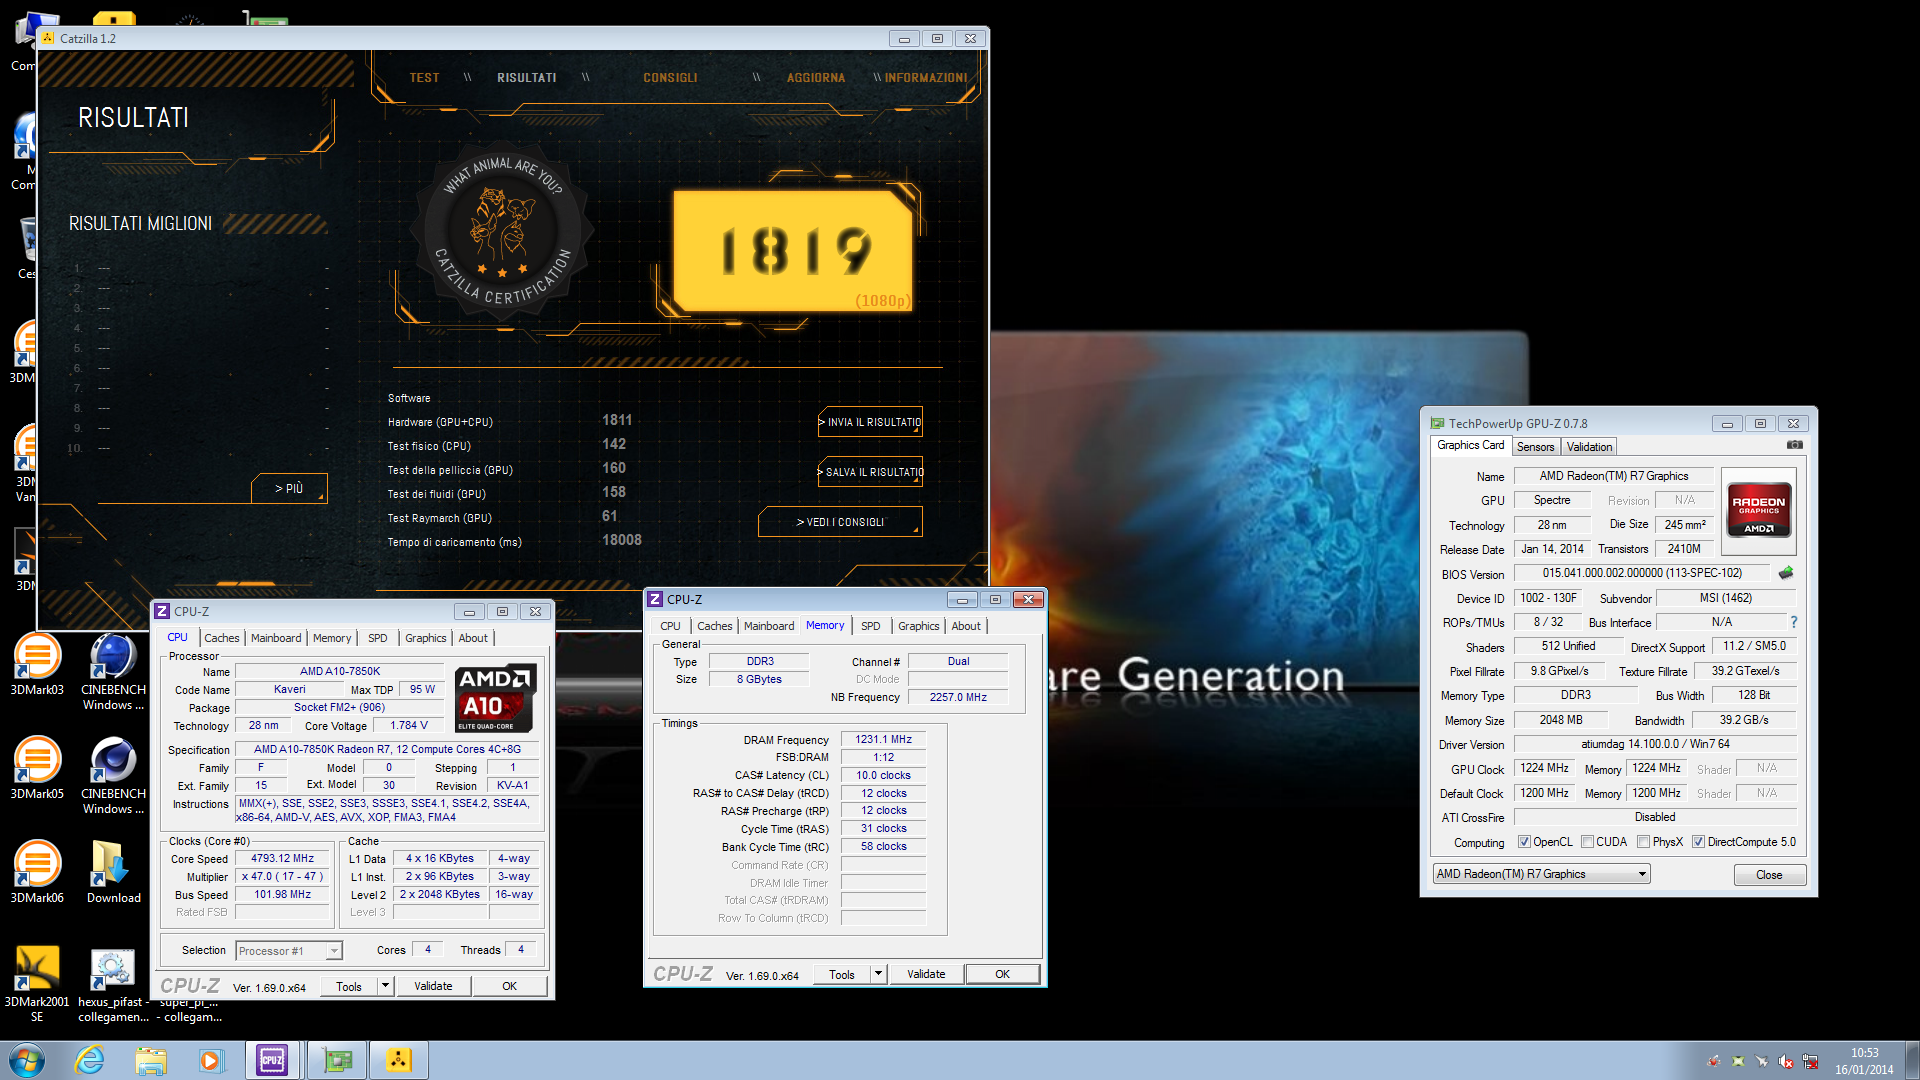The width and height of the screenshot is (1920, 1080).
Task: Open Caches tab in left CPU-Z window
Action: [x=222, y=638]
